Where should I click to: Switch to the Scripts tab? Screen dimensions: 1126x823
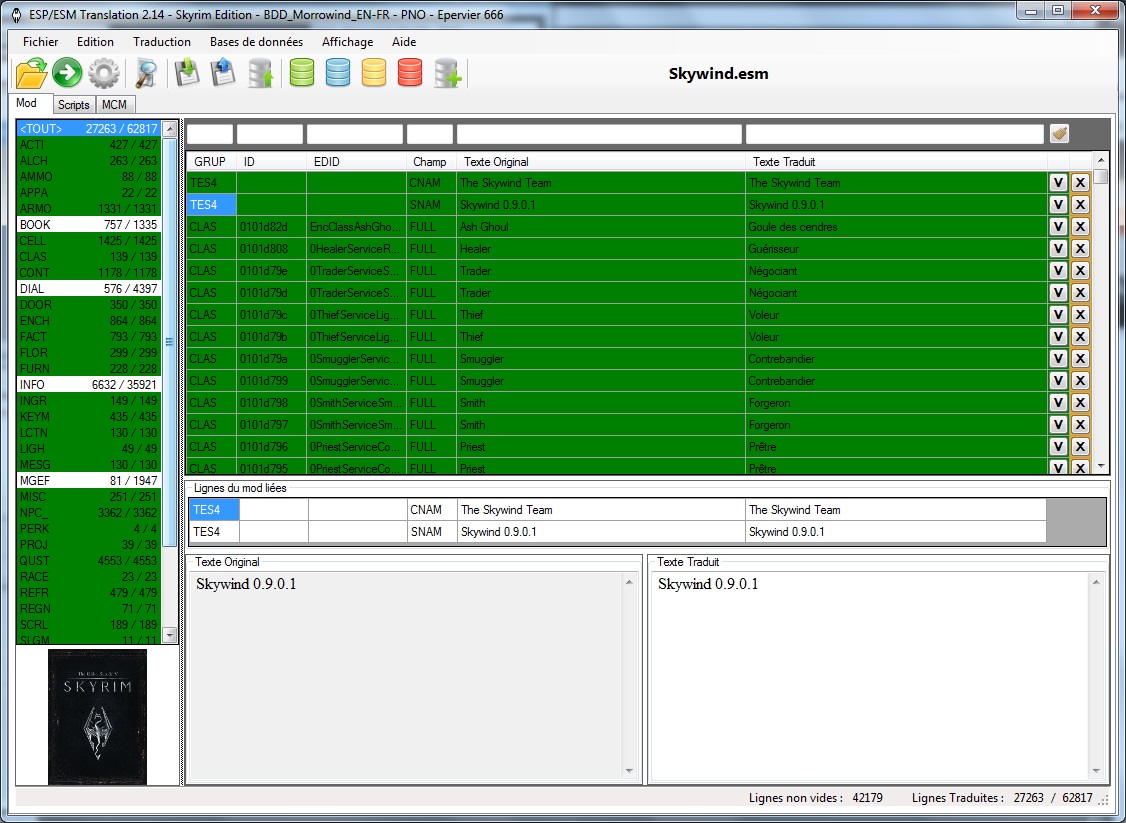click(x=74, y=105)
